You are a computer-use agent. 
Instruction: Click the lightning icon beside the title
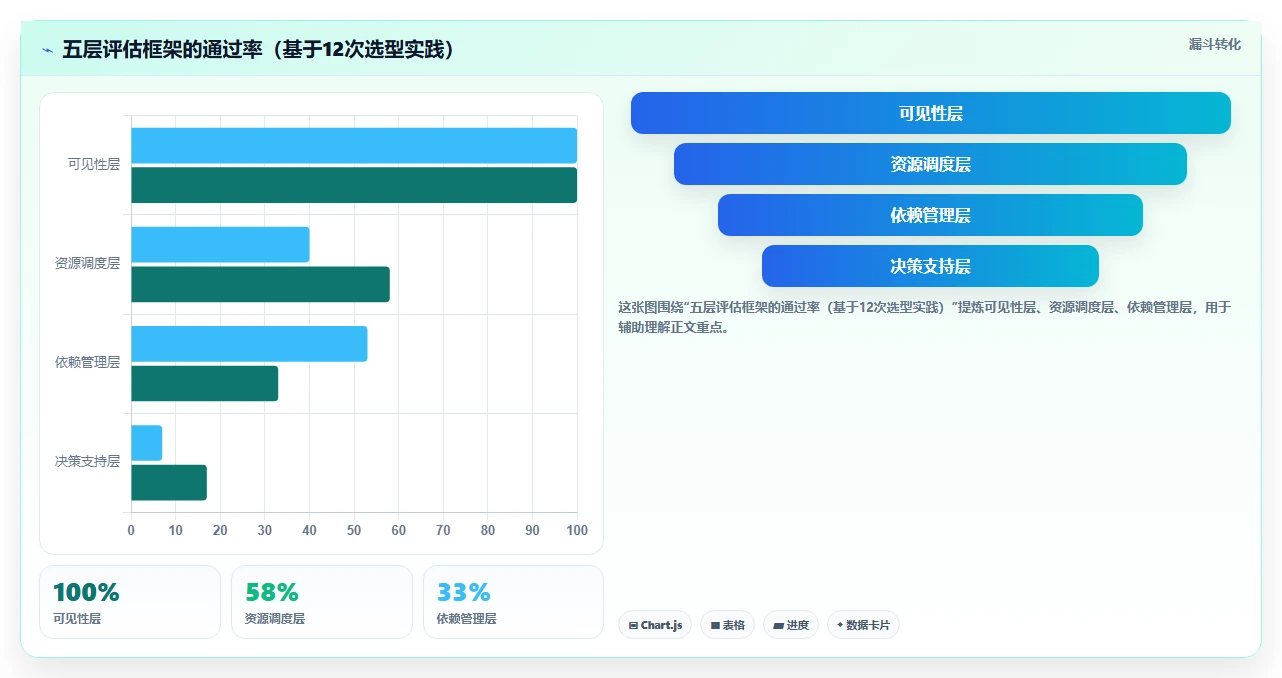pyautogui.click(x=47, y=50)
